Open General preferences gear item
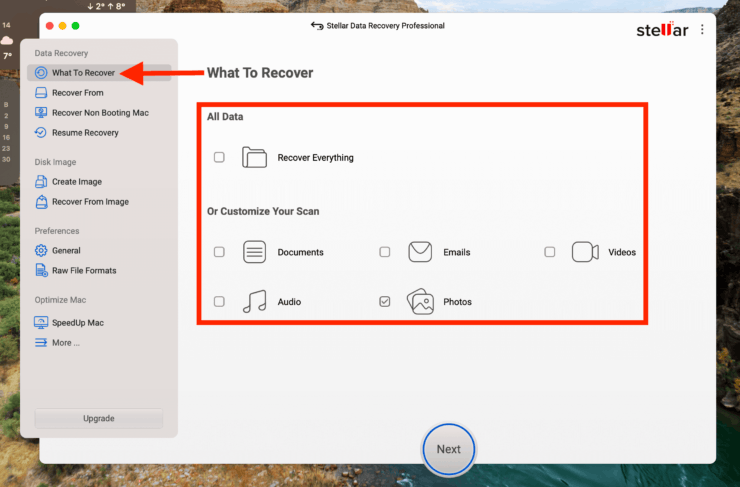Viewport: 740px width, 487px height. tap(66, 251)
